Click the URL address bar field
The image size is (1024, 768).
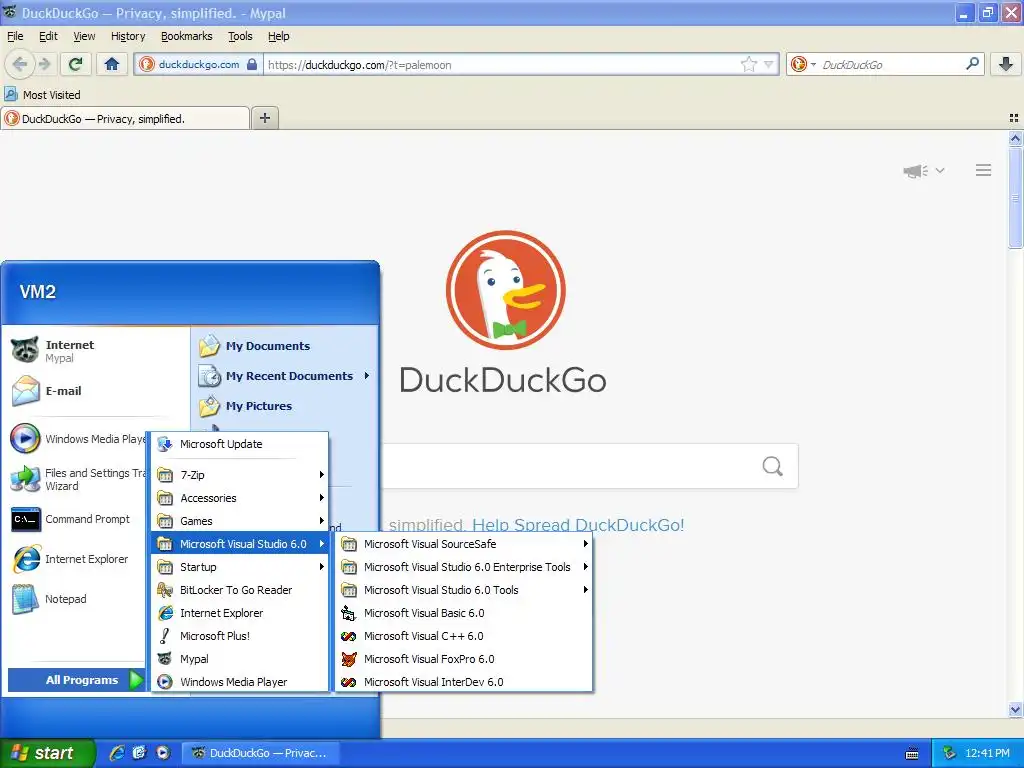[x=503, y=64]
